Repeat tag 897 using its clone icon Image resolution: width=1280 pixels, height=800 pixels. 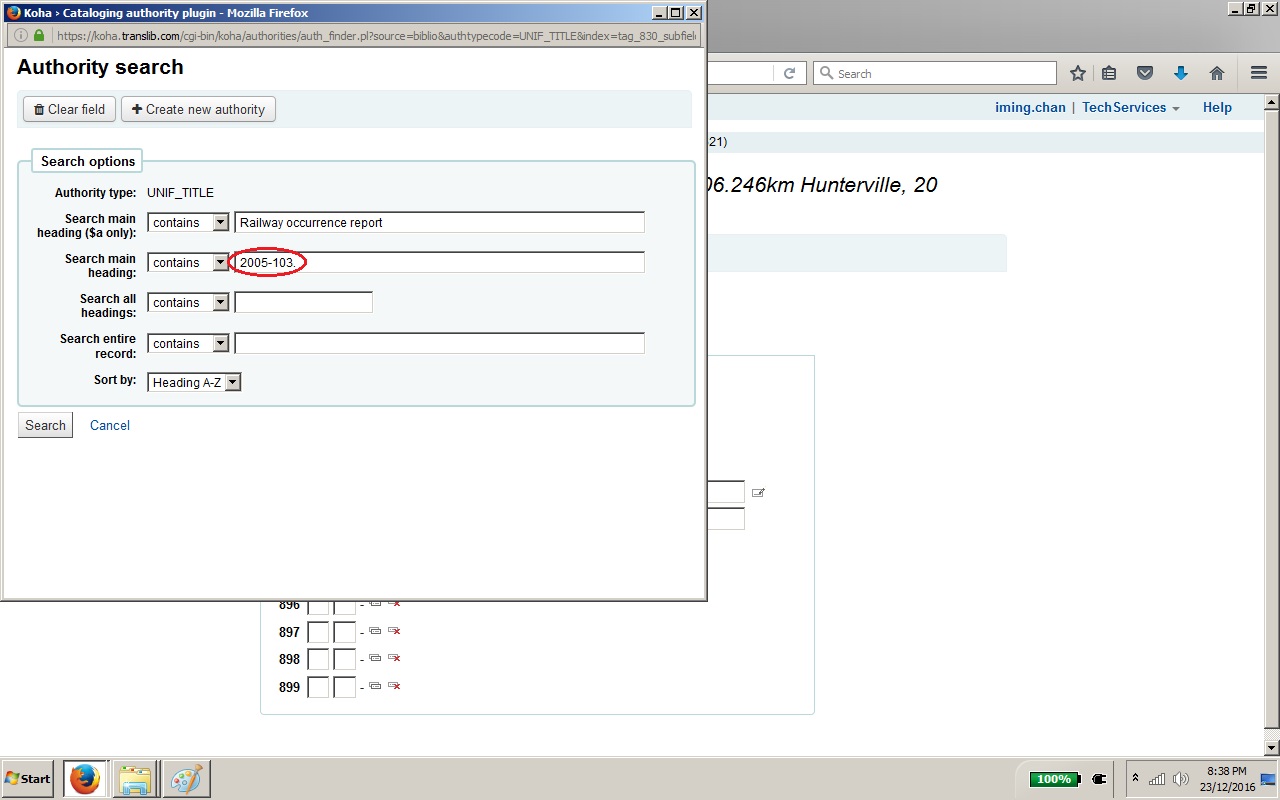(375, 631)
